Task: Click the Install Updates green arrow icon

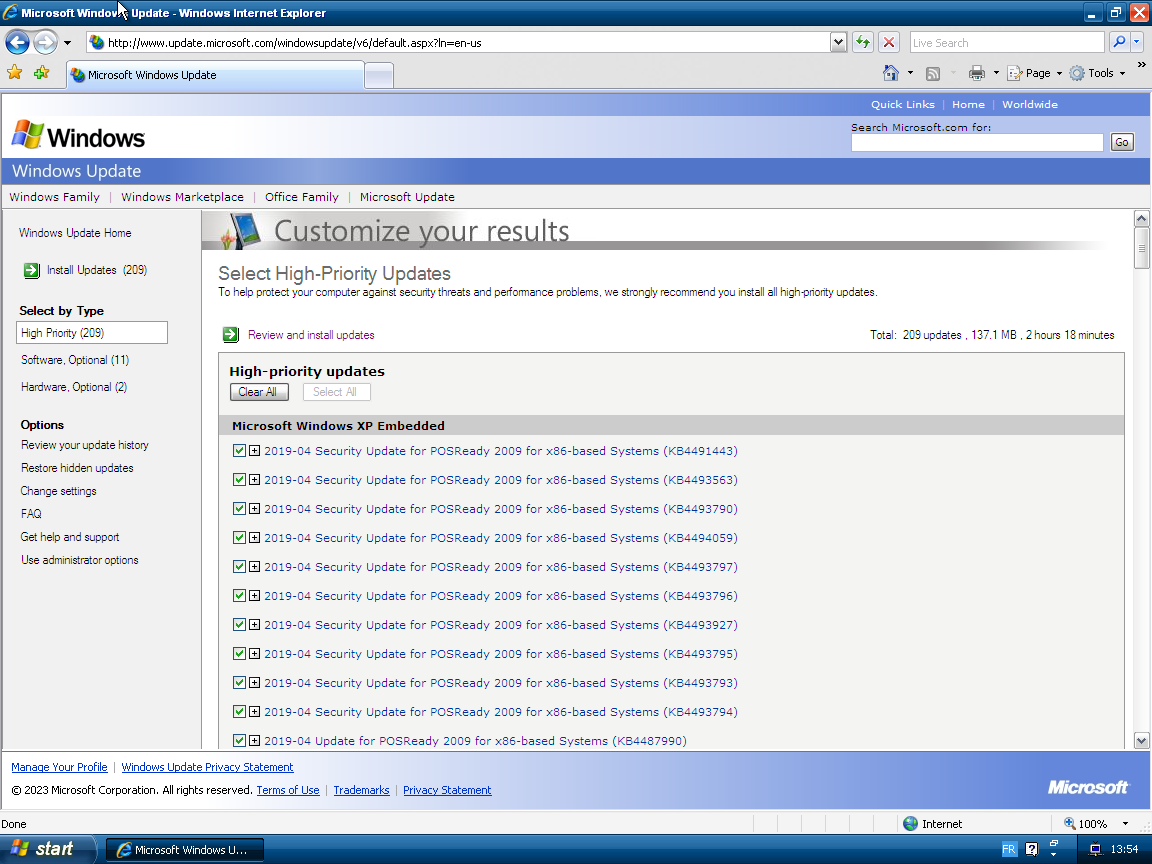Action: coord(32,270)
